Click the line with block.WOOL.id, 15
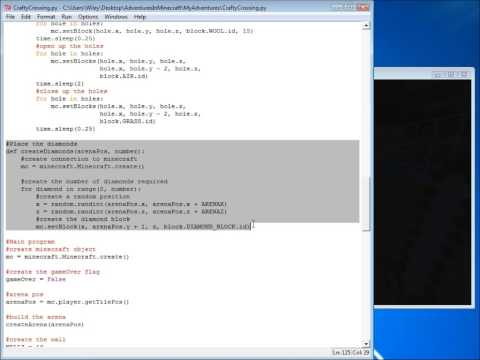This screenshot has width=480, height=360. click(152, 31)
